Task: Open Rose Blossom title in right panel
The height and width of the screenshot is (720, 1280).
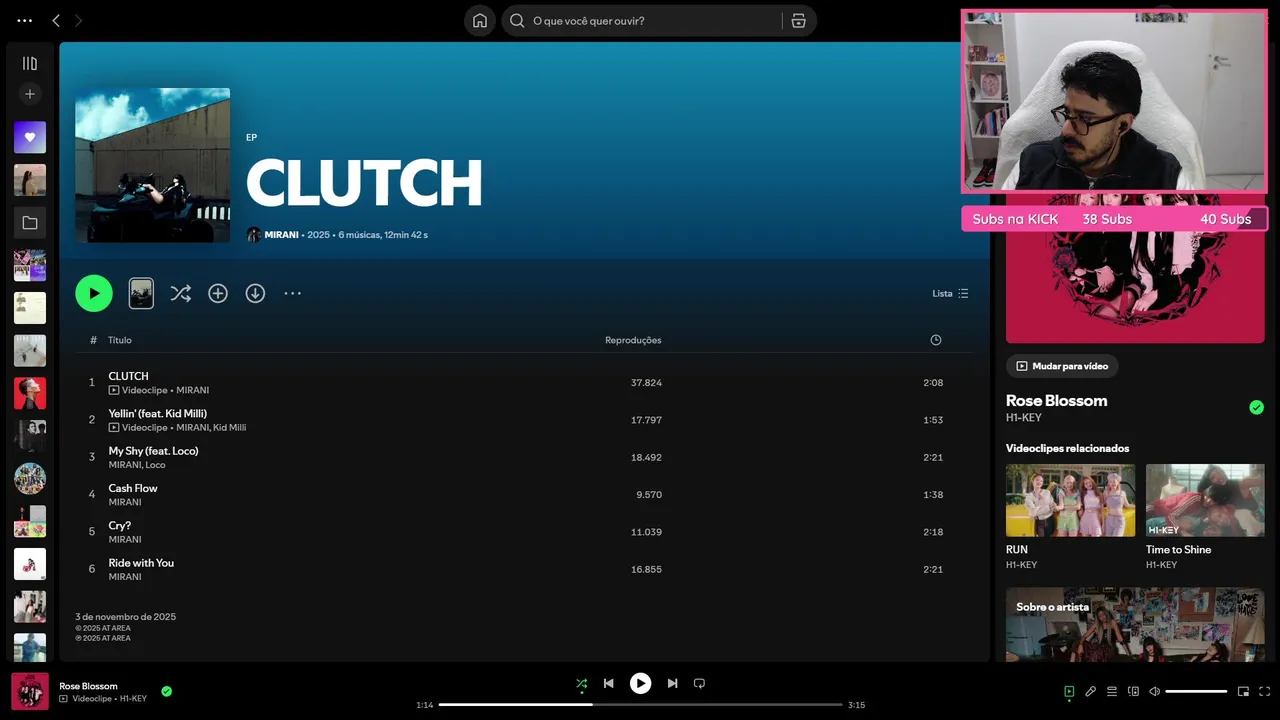Action: [1056, 400]
